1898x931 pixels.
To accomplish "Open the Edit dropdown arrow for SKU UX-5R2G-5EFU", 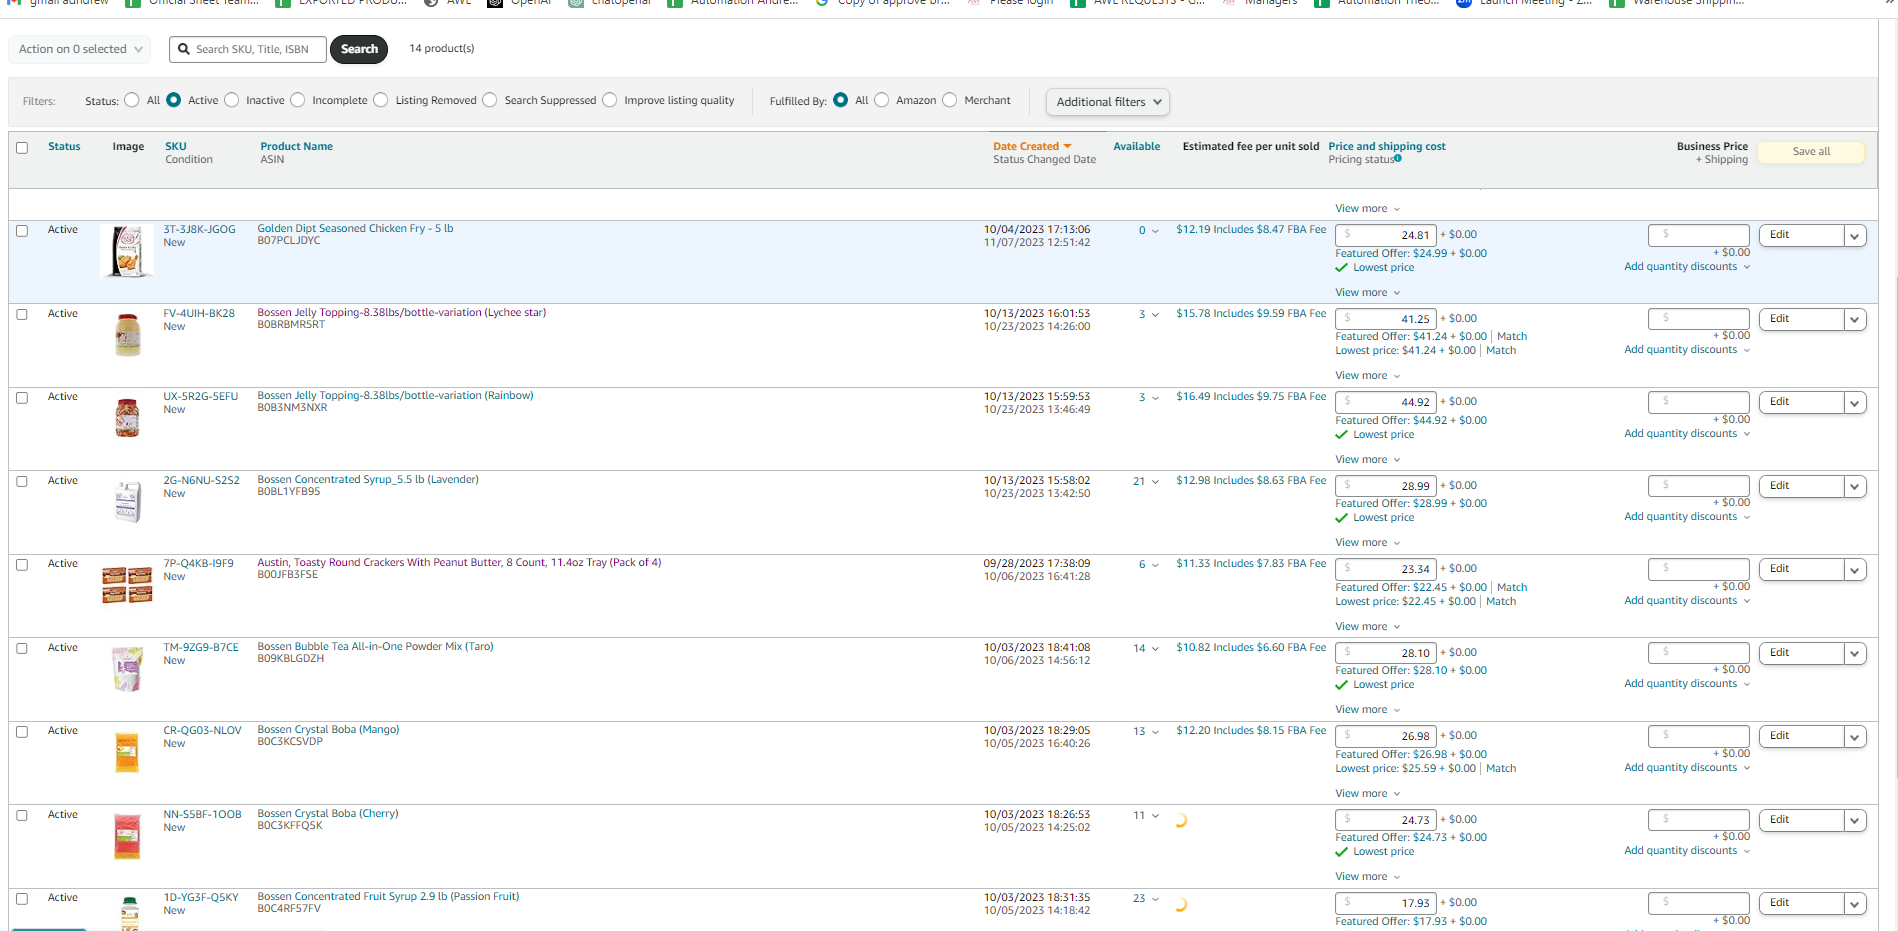I will 1855,403.
